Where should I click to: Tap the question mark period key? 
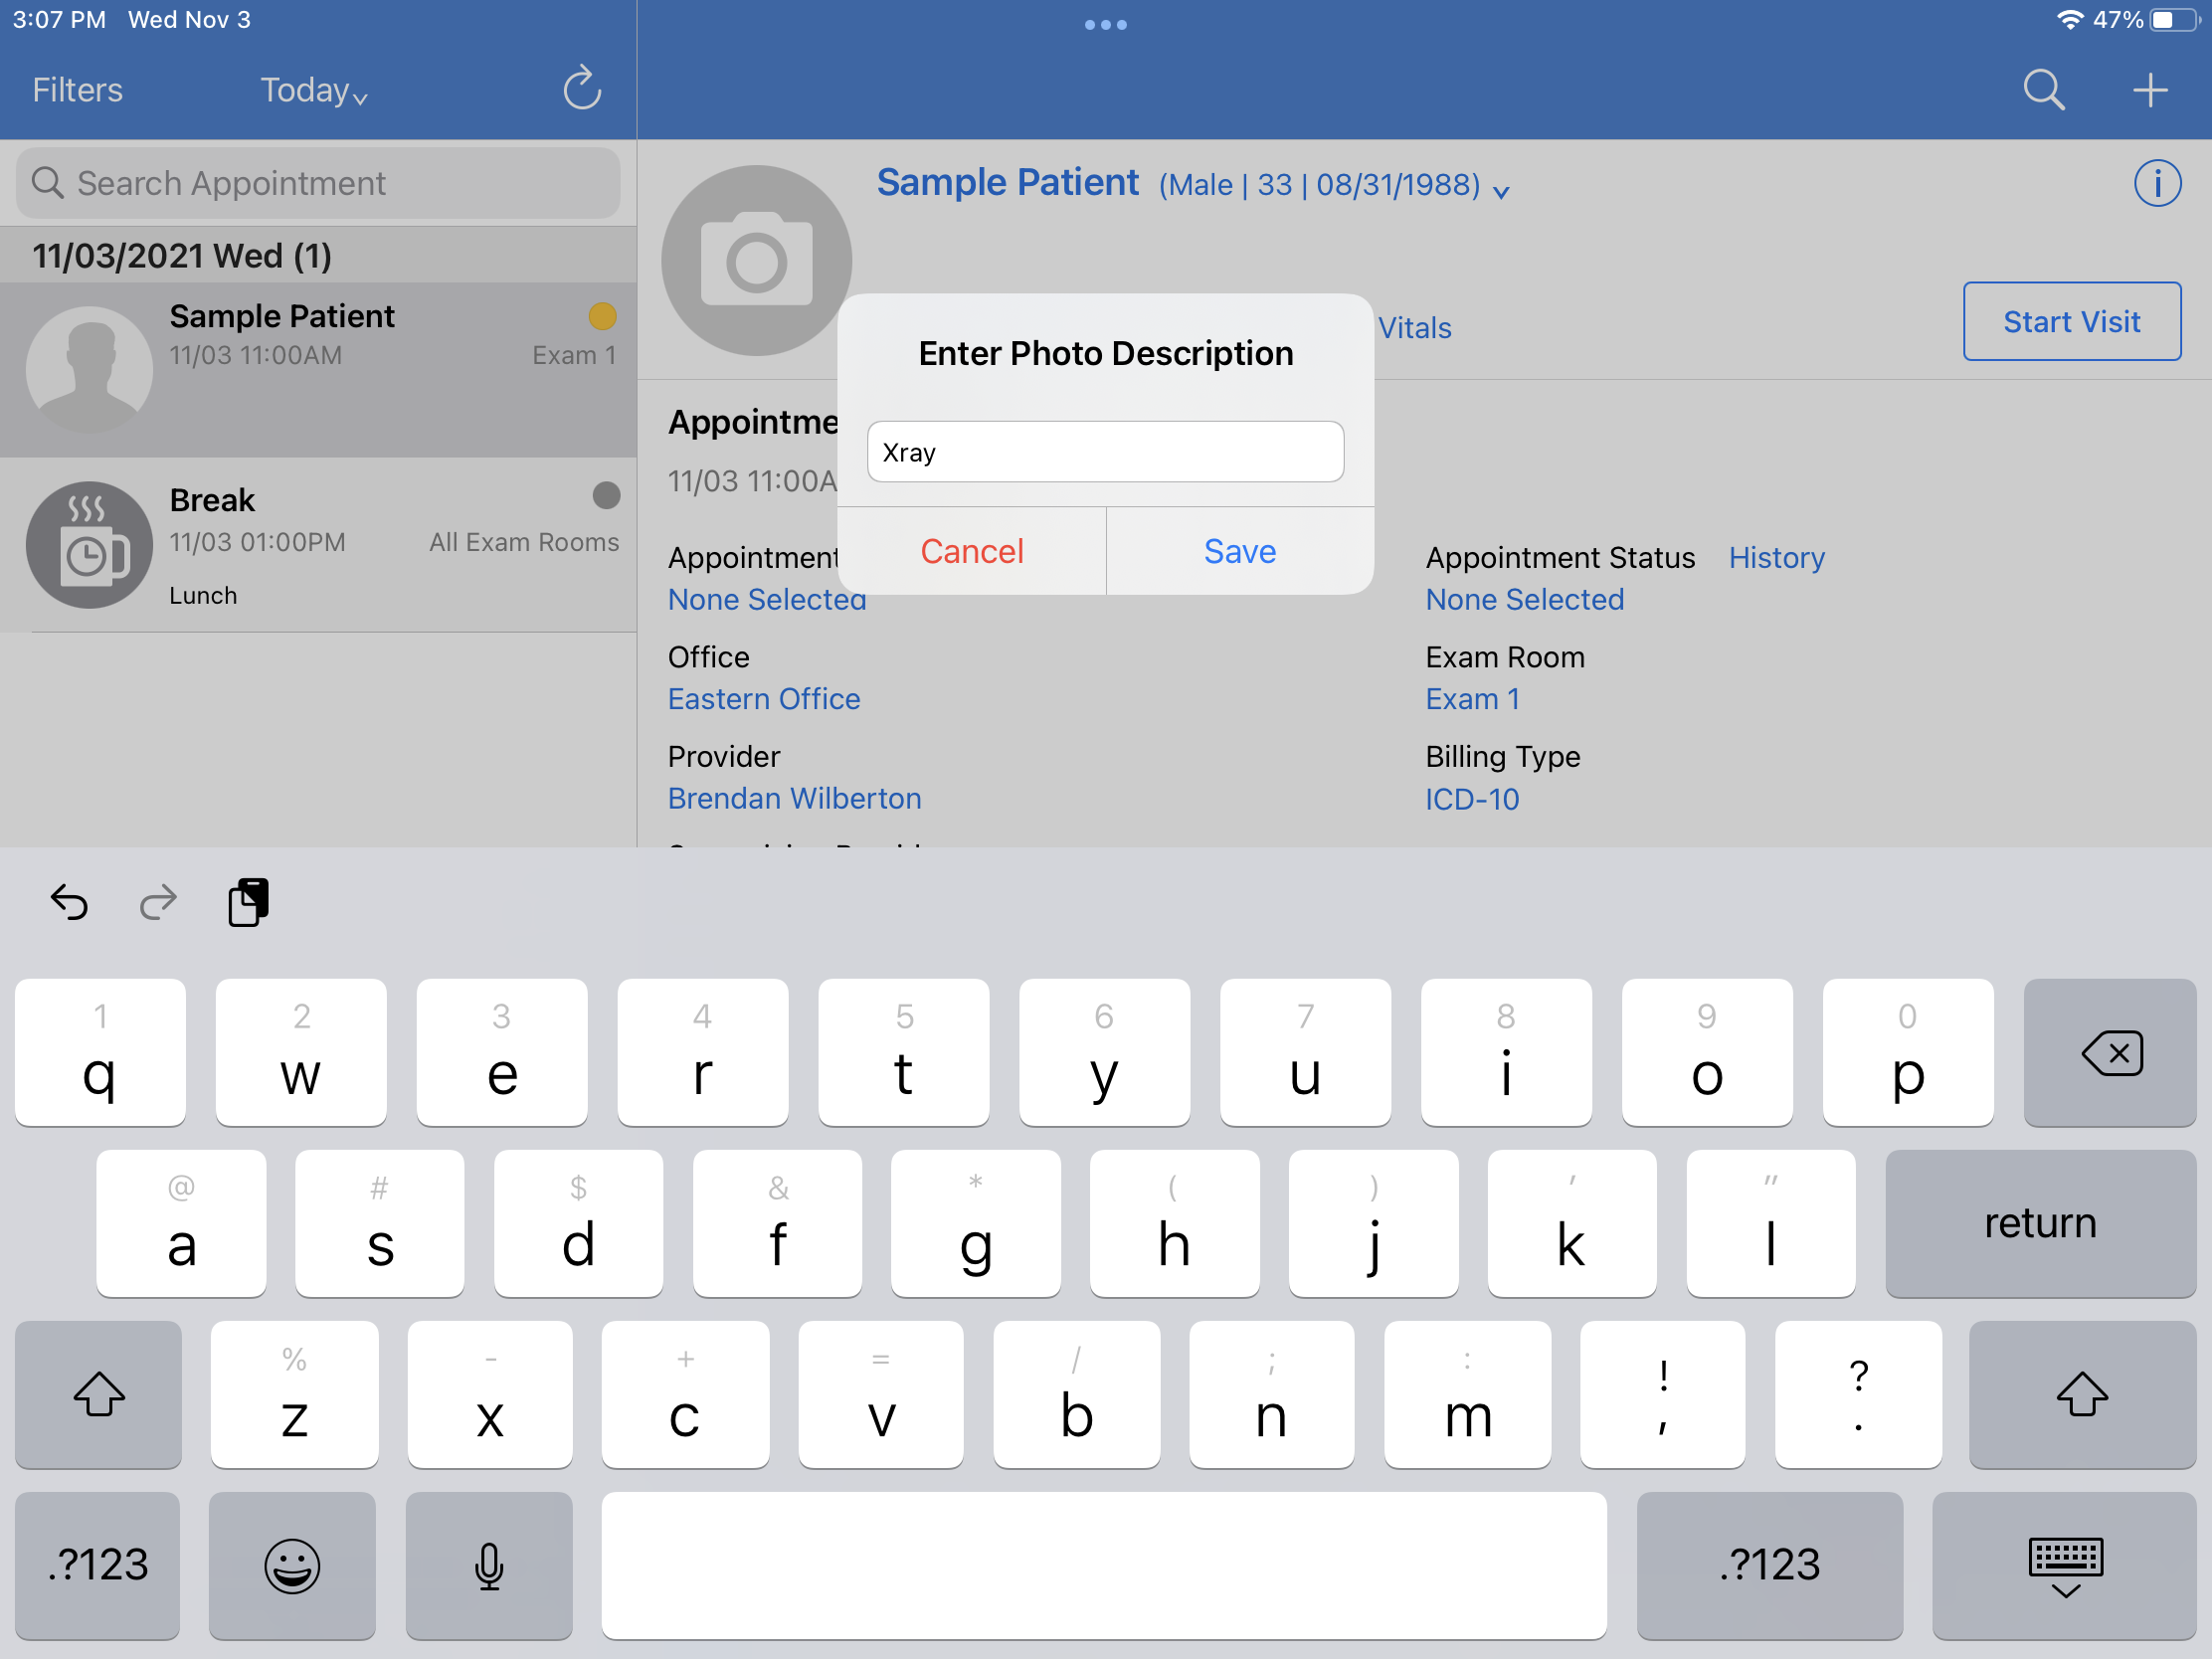click(1858, 1394)
